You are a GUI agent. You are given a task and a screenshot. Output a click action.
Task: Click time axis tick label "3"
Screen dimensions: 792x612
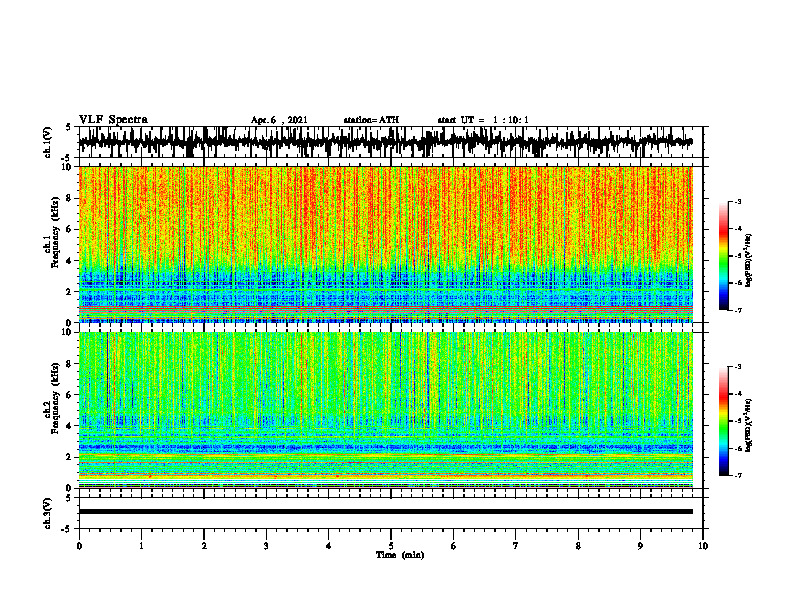266,546
